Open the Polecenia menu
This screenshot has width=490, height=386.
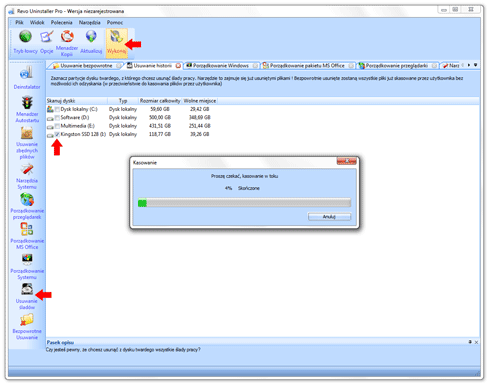pos(62,22)
